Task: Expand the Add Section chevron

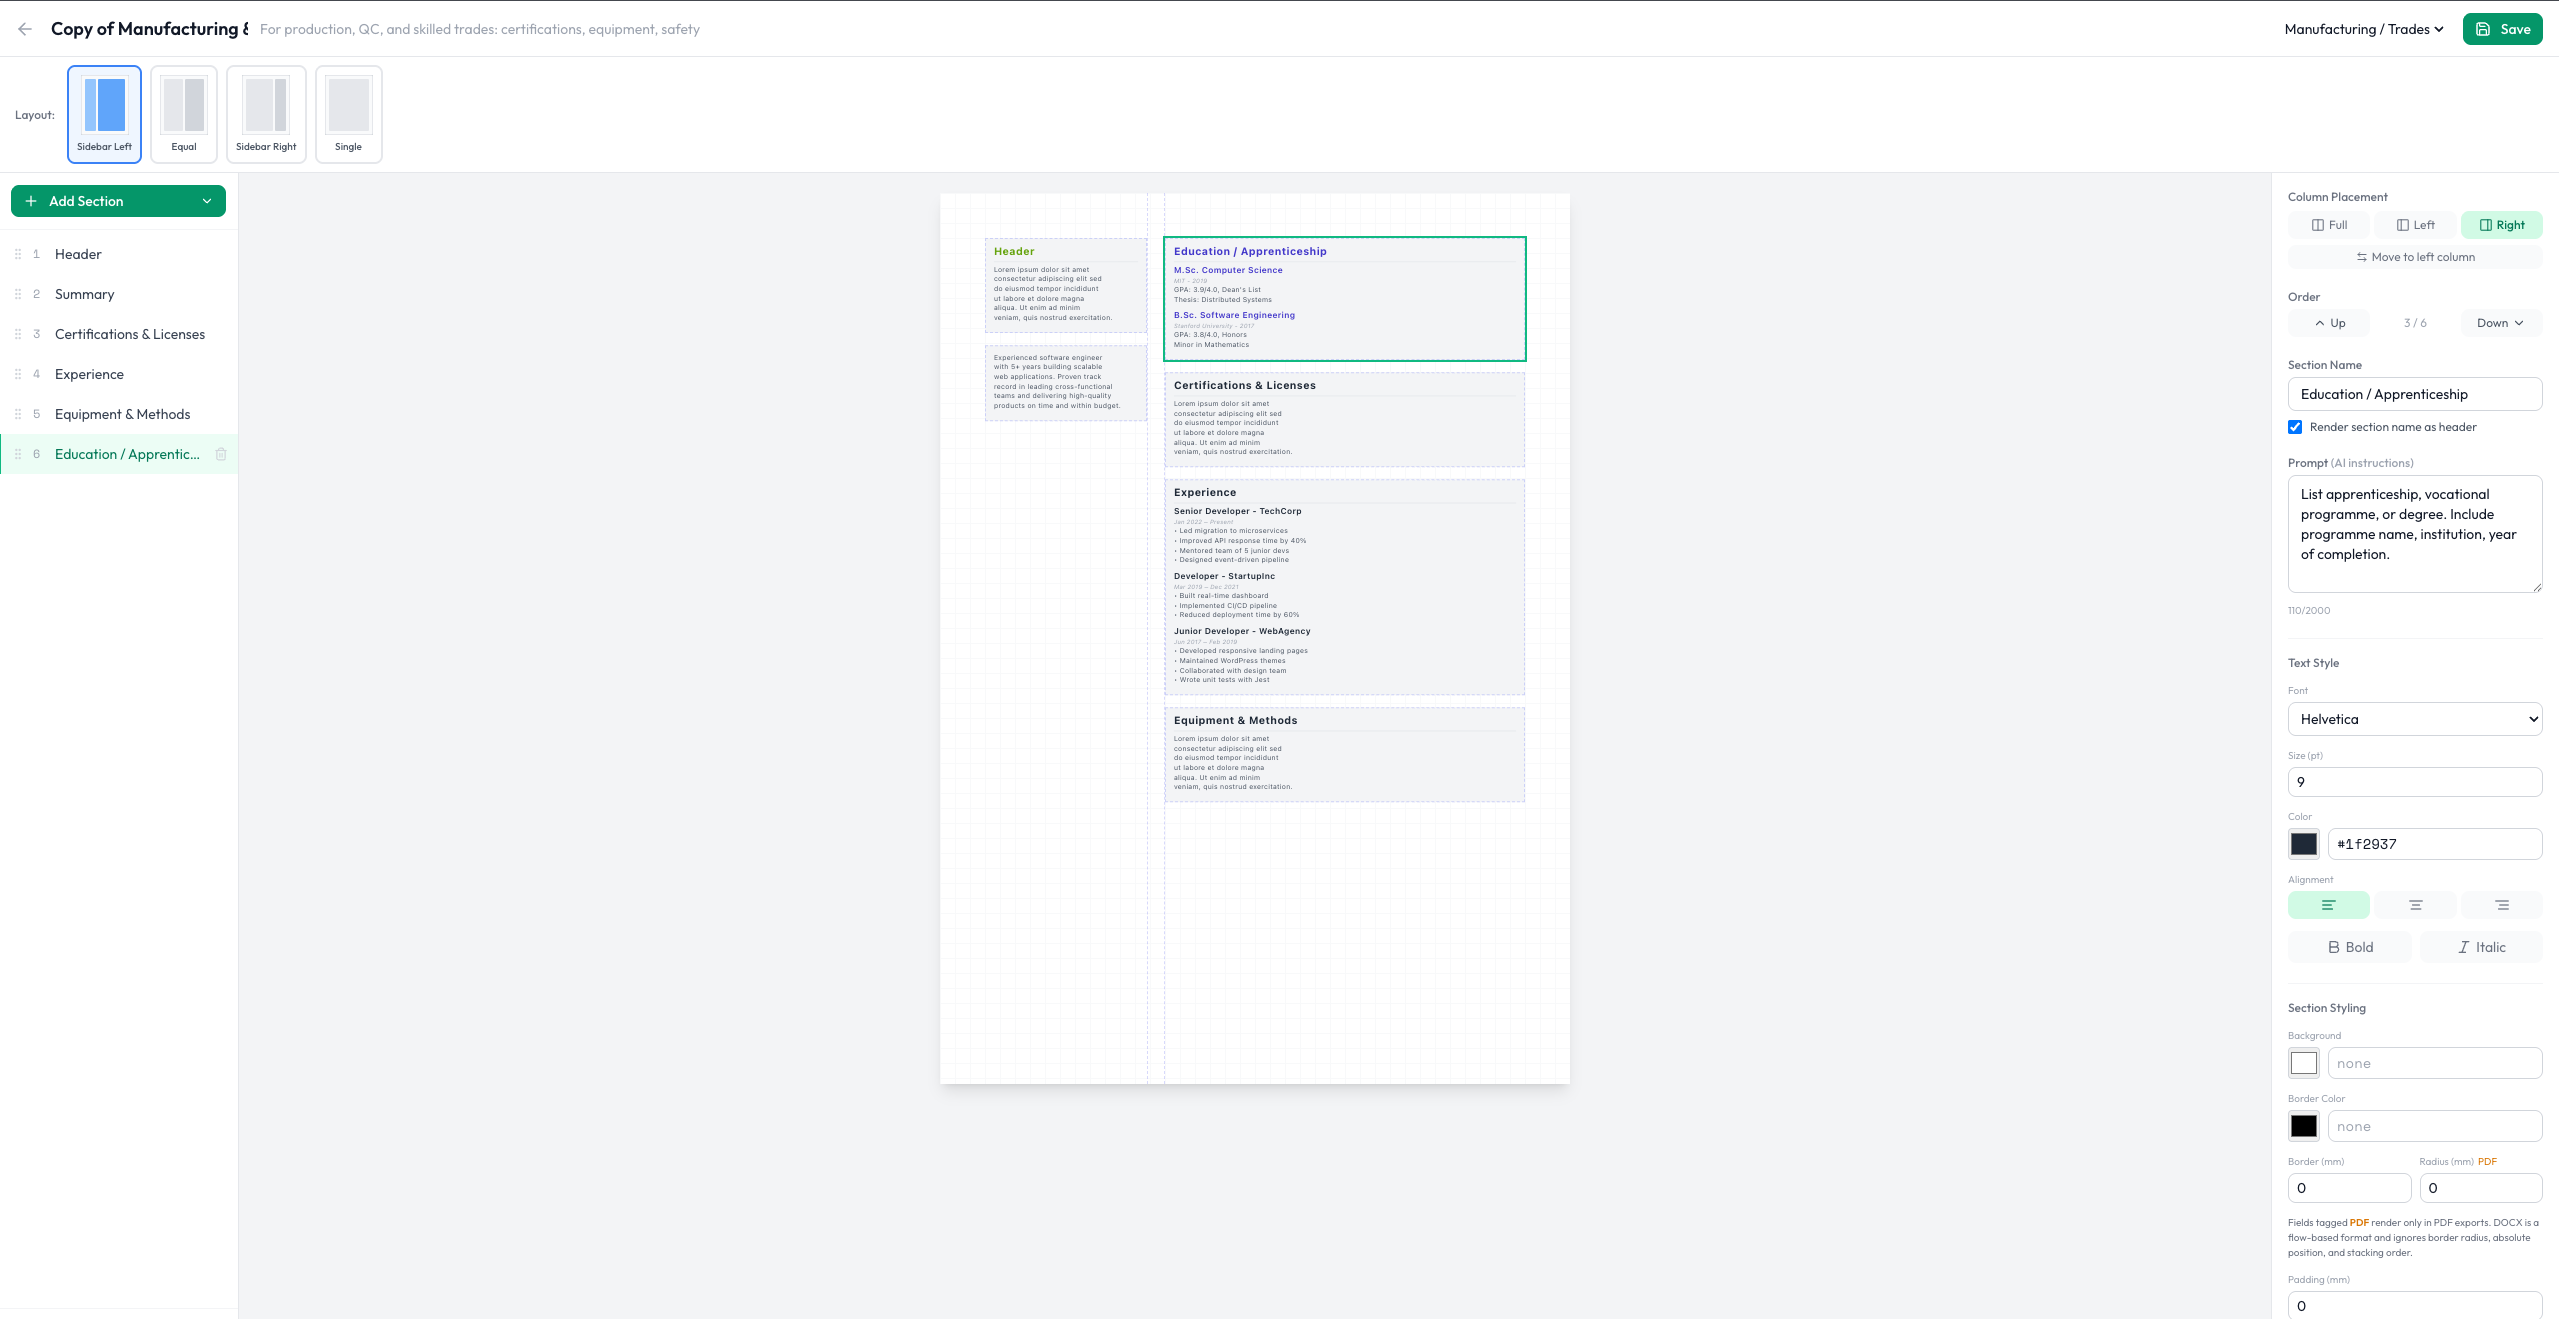Action: pos(207,201)
